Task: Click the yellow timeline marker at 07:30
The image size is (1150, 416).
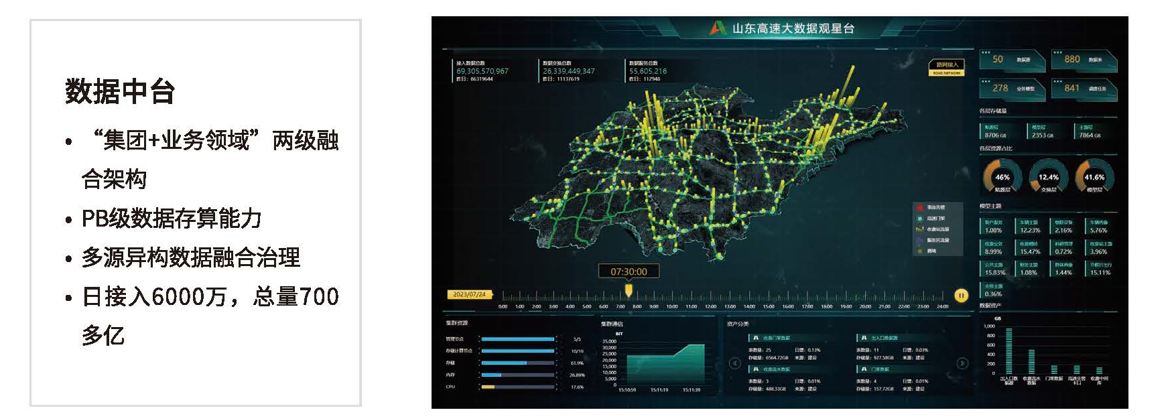Action: point(628,290)
